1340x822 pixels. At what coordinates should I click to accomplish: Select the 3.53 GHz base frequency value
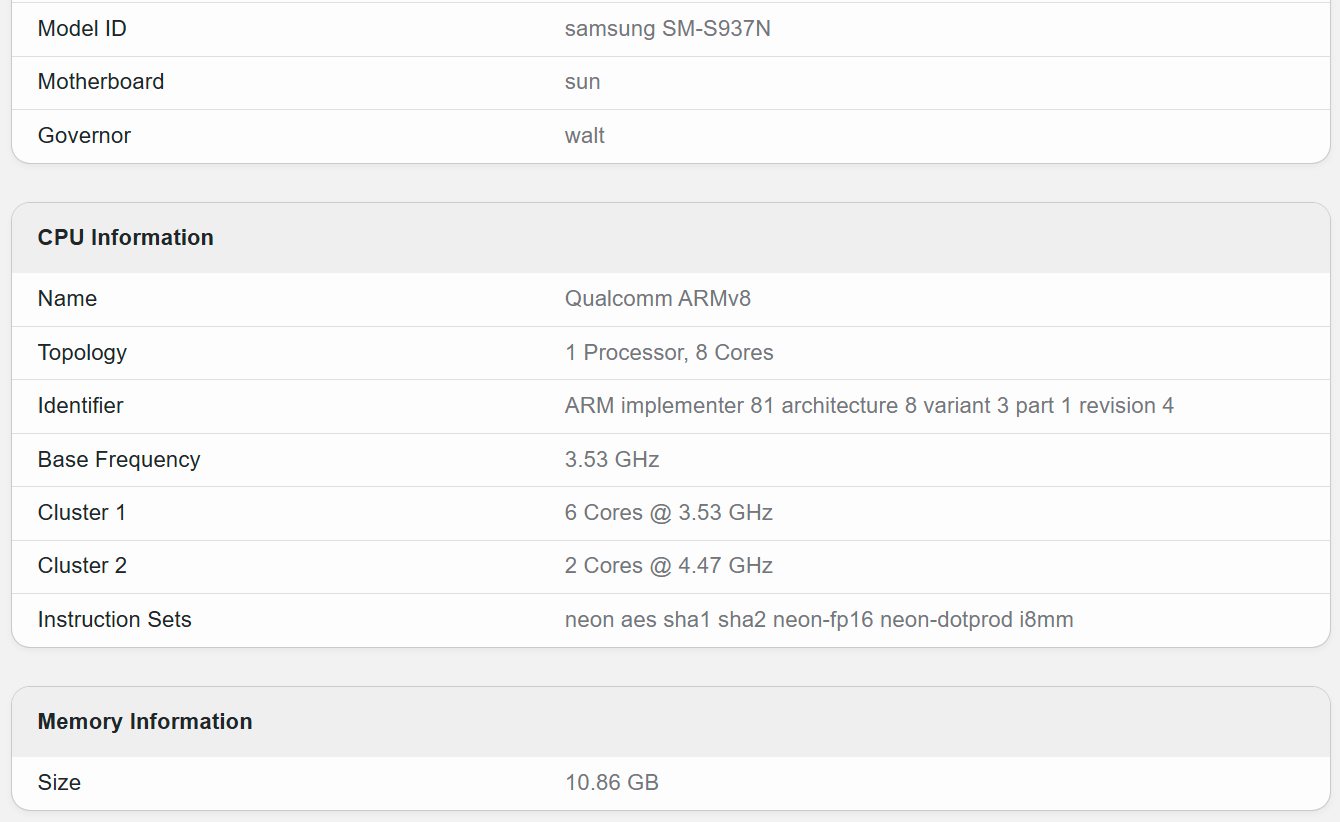611,460
